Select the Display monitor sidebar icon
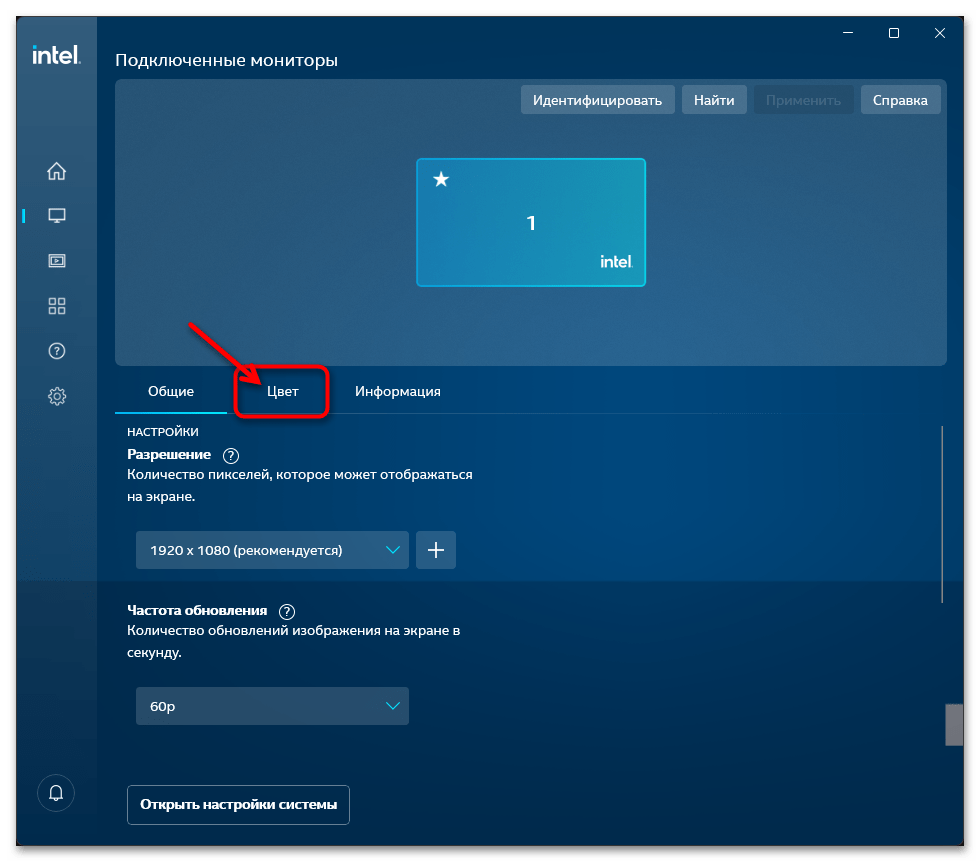The height and width of the screenshot is (862, 980). click(x=57, y=216)
